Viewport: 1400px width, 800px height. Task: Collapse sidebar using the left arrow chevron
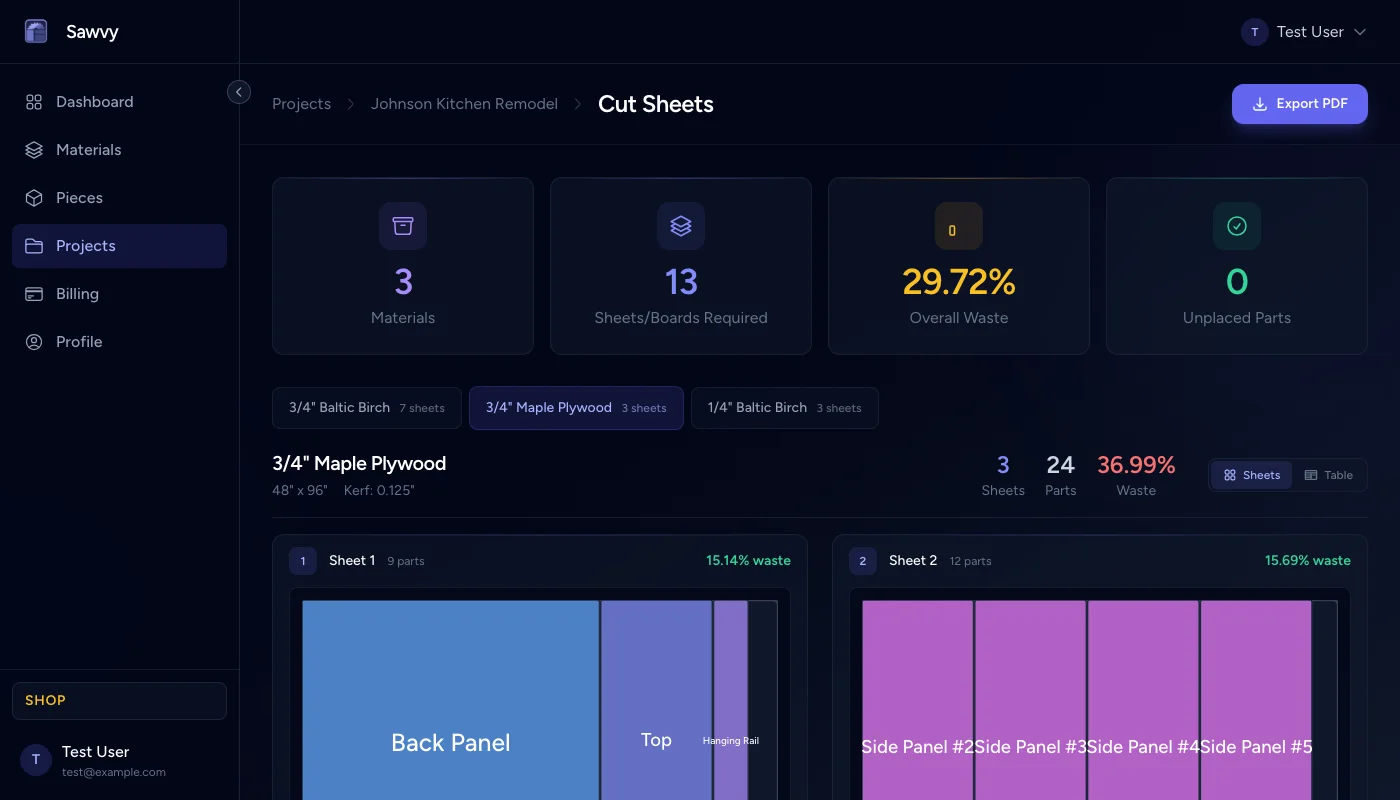click(x=239, y=91)
